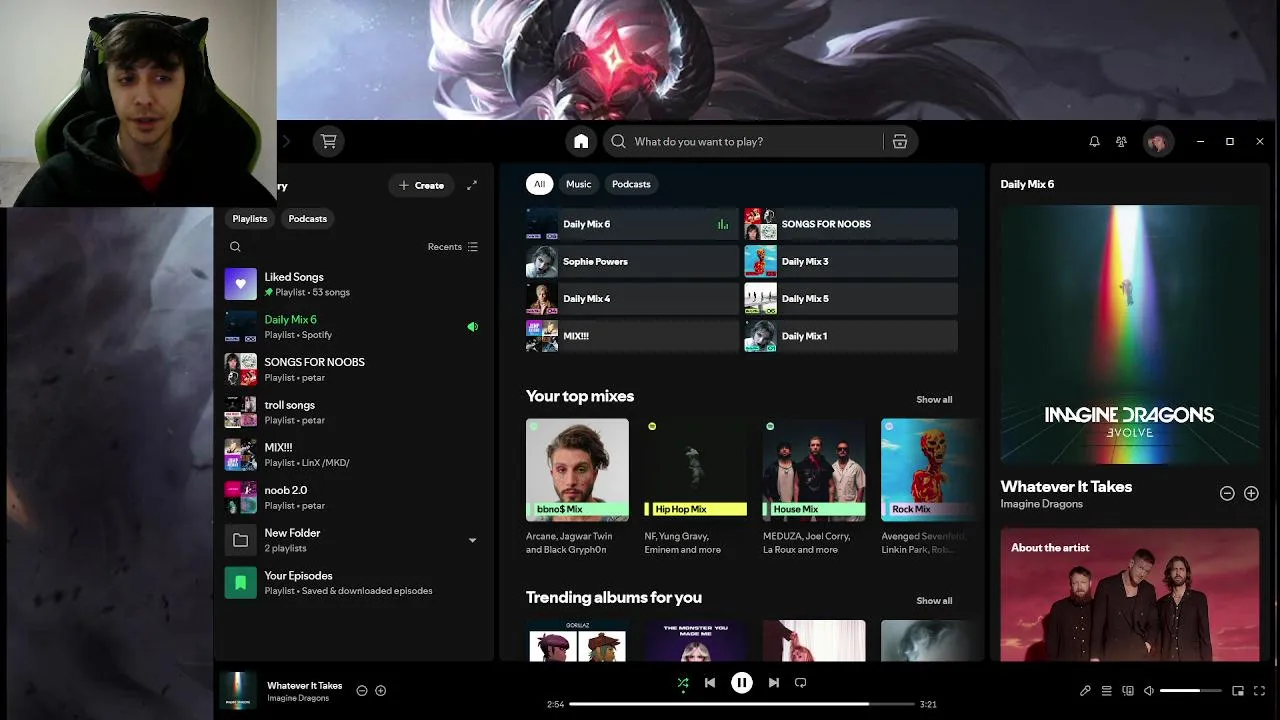This screenshot has width=1280, height=720.
Task: Enter full screen player mode
Action: tap(1259, 691)
